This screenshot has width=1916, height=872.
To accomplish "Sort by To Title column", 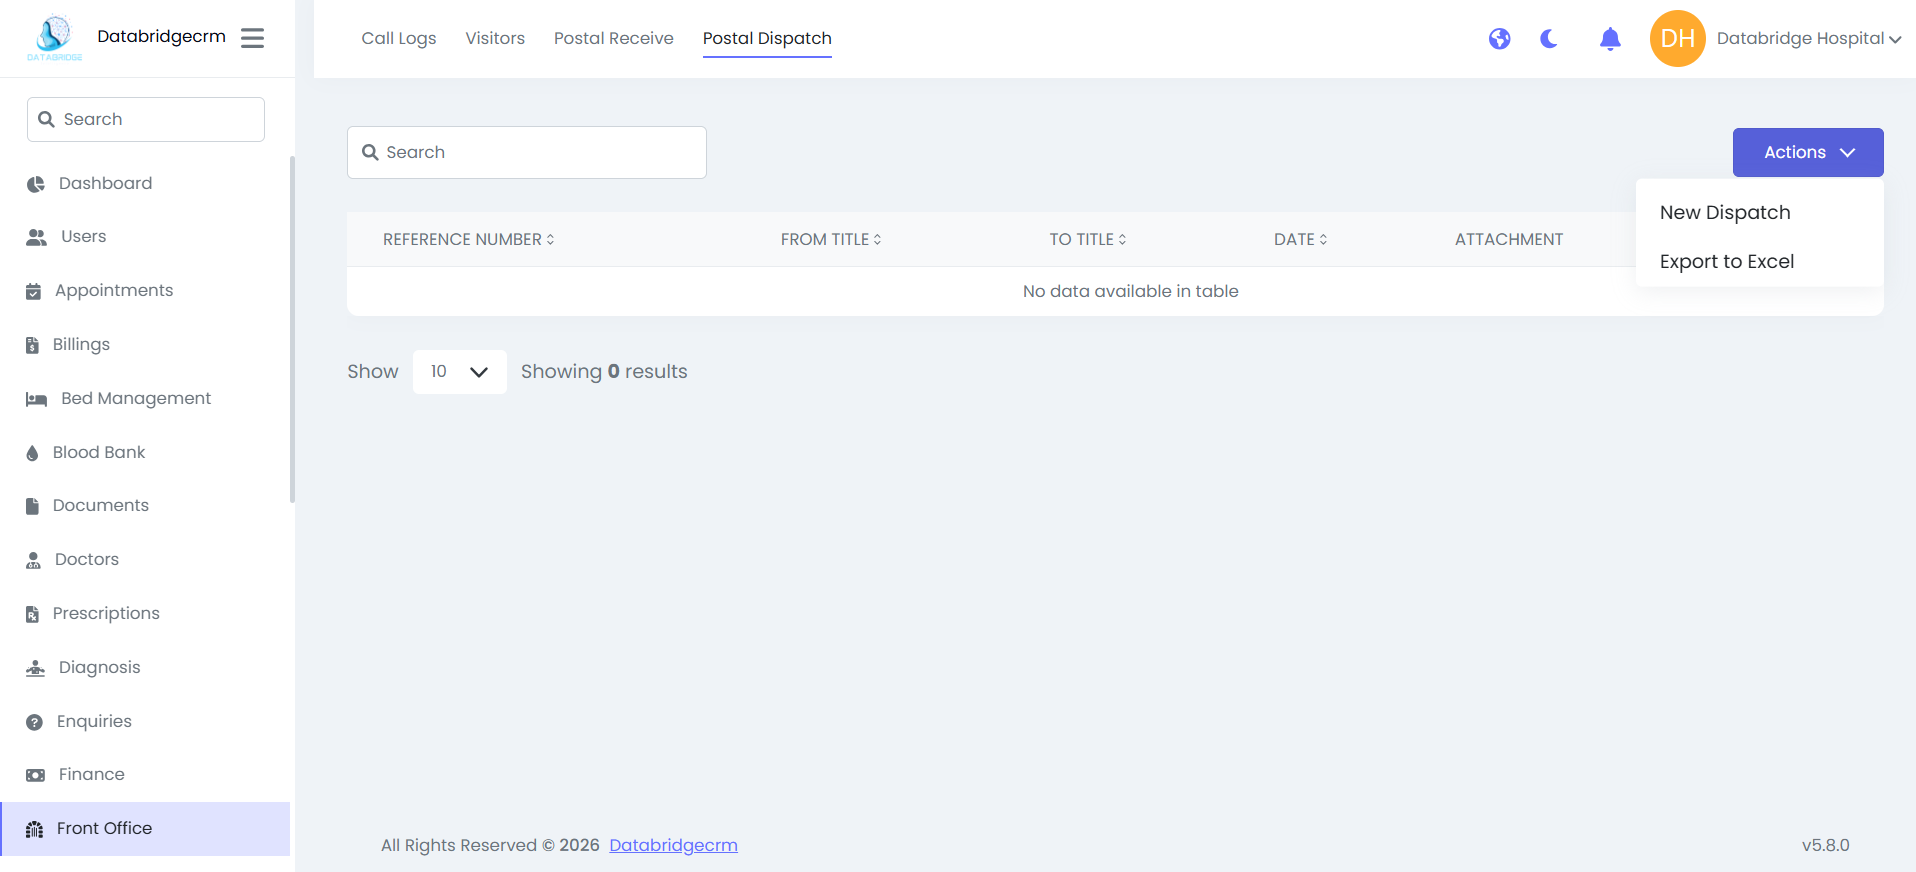I will tap(1088, 240).
